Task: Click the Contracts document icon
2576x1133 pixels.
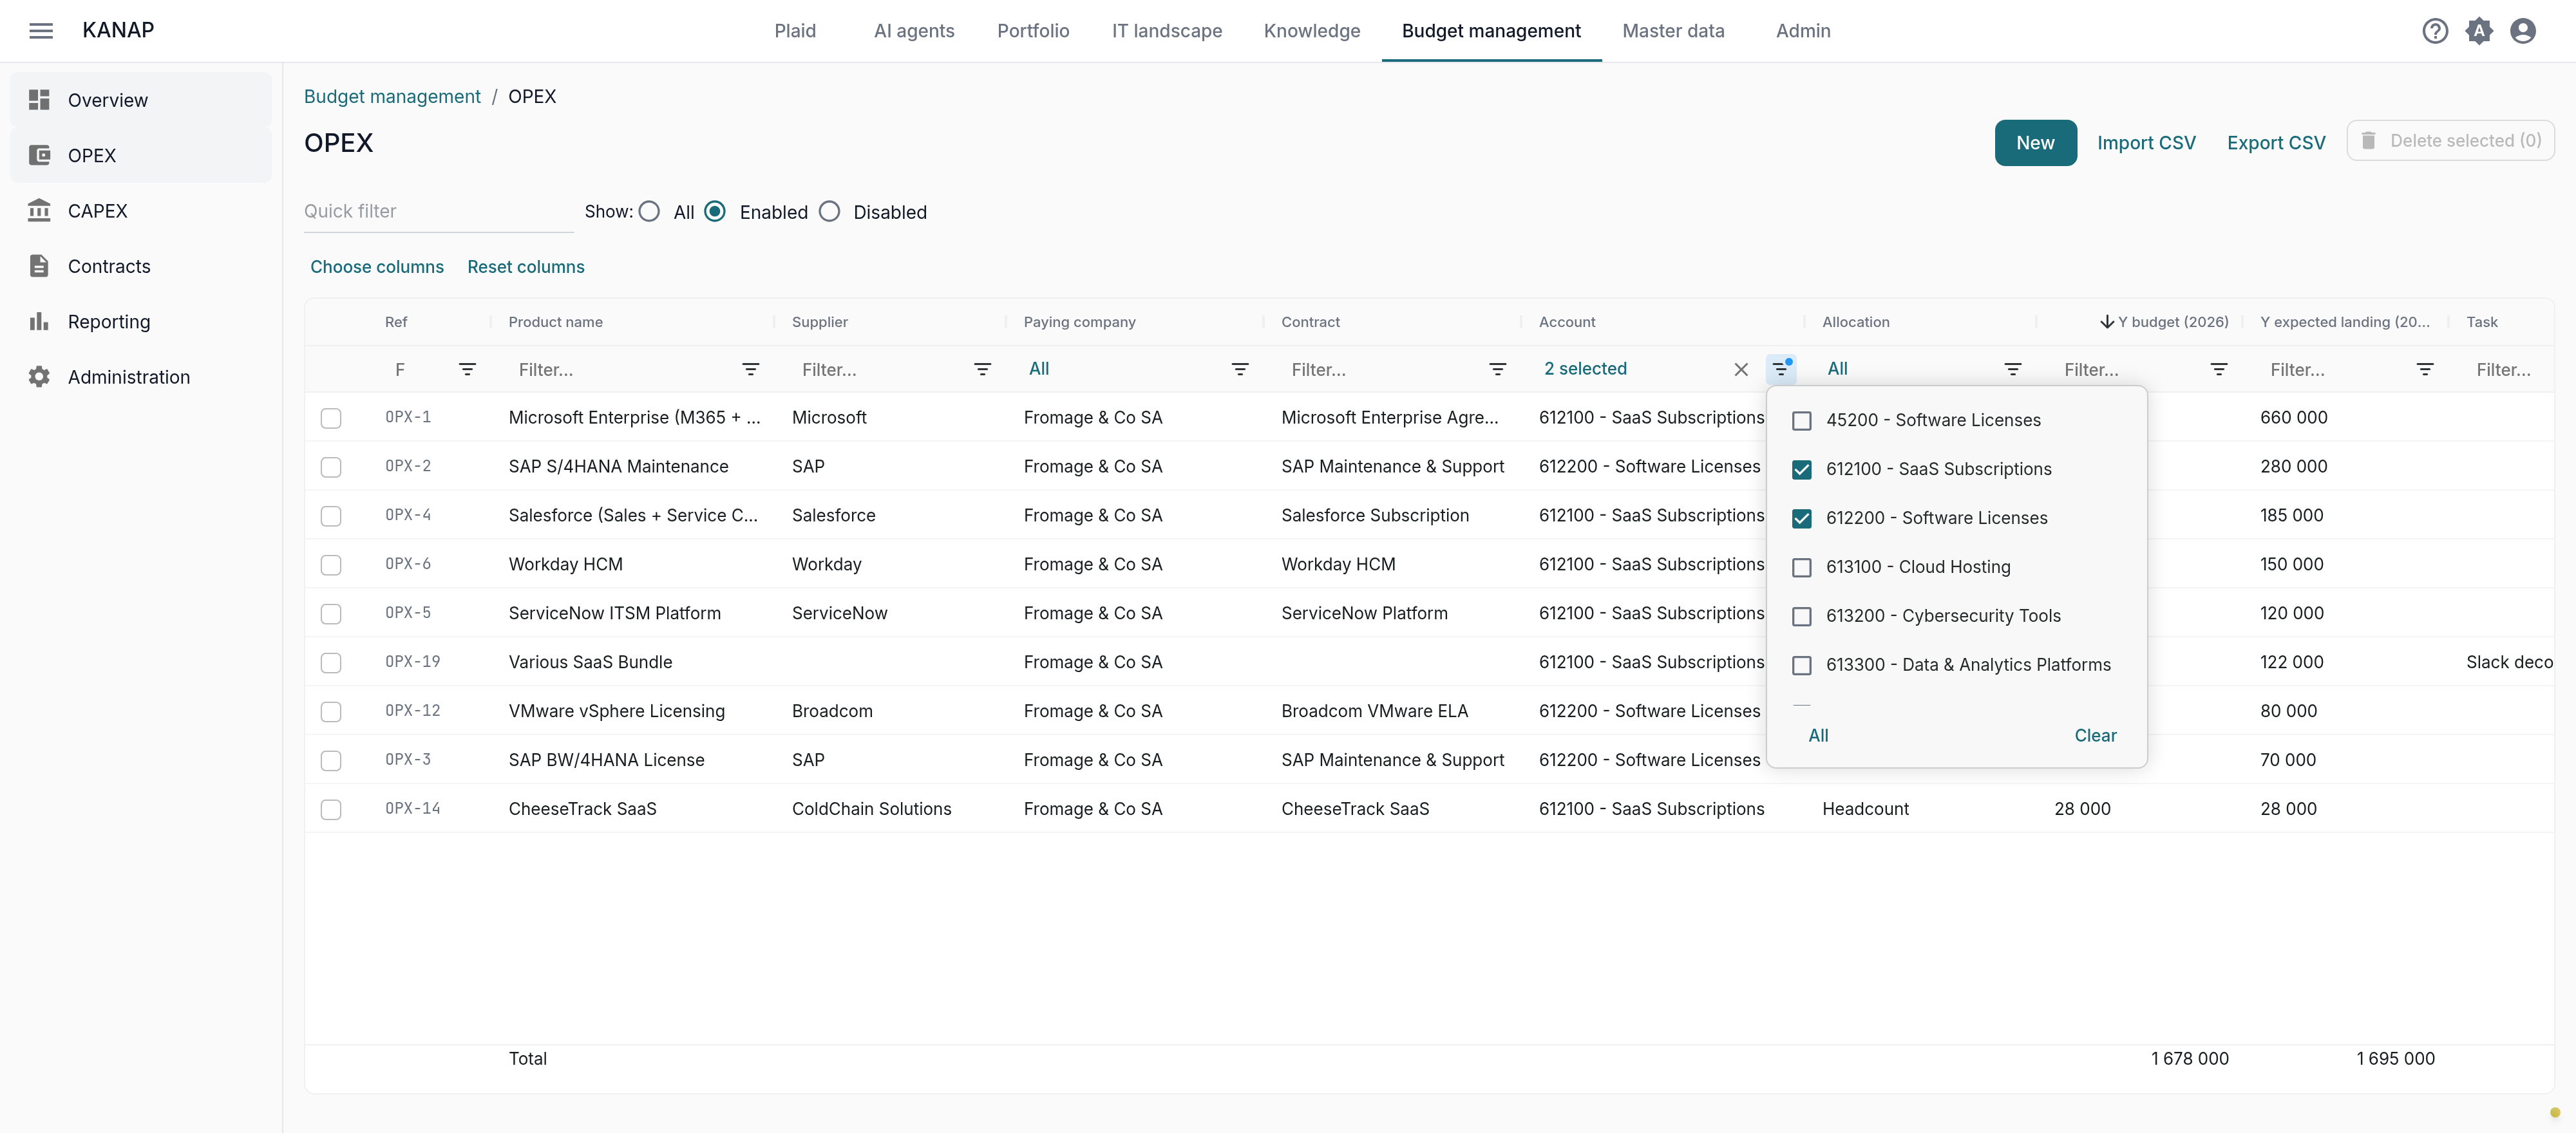Action: pyautogui.click(x=39, y=266)
